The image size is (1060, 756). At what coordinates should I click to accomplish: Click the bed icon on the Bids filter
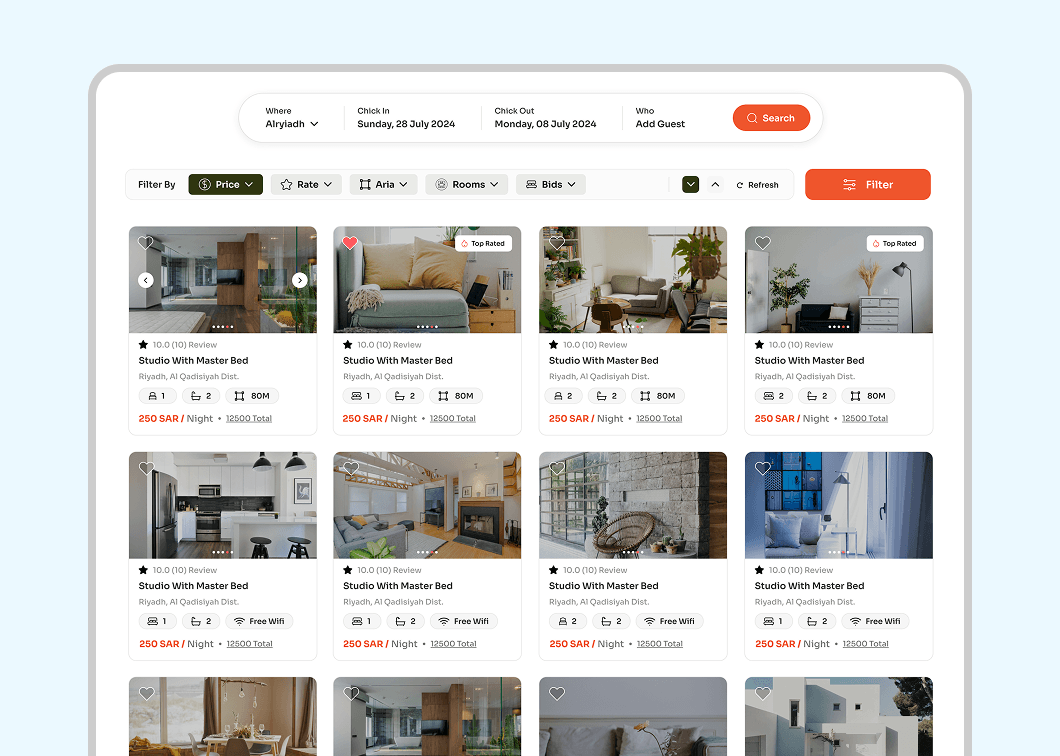[x=531, y=184]
